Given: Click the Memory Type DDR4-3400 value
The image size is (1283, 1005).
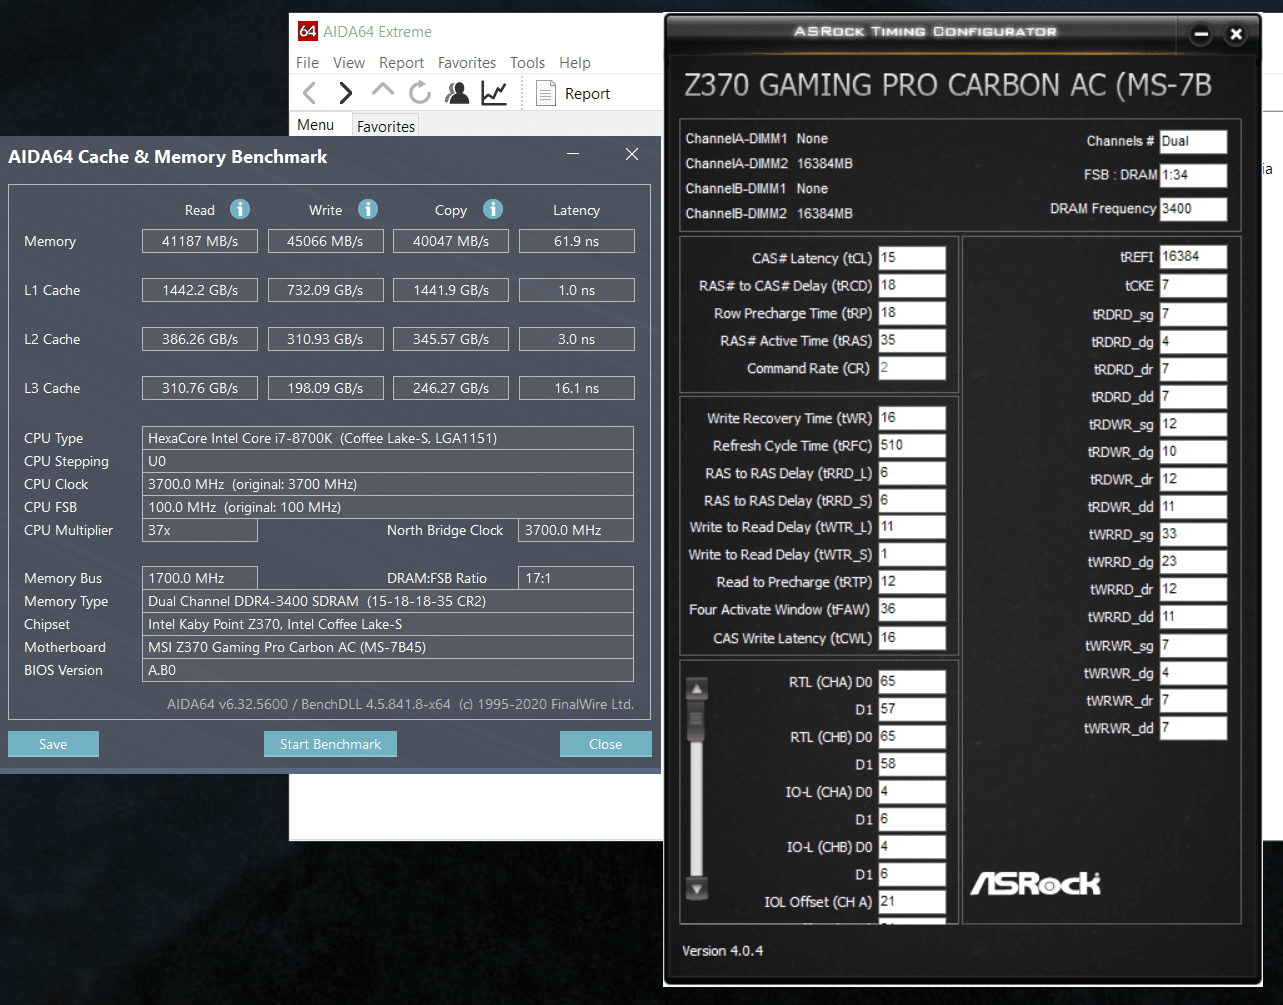Looking at the screenshot, I should (388, 601).
